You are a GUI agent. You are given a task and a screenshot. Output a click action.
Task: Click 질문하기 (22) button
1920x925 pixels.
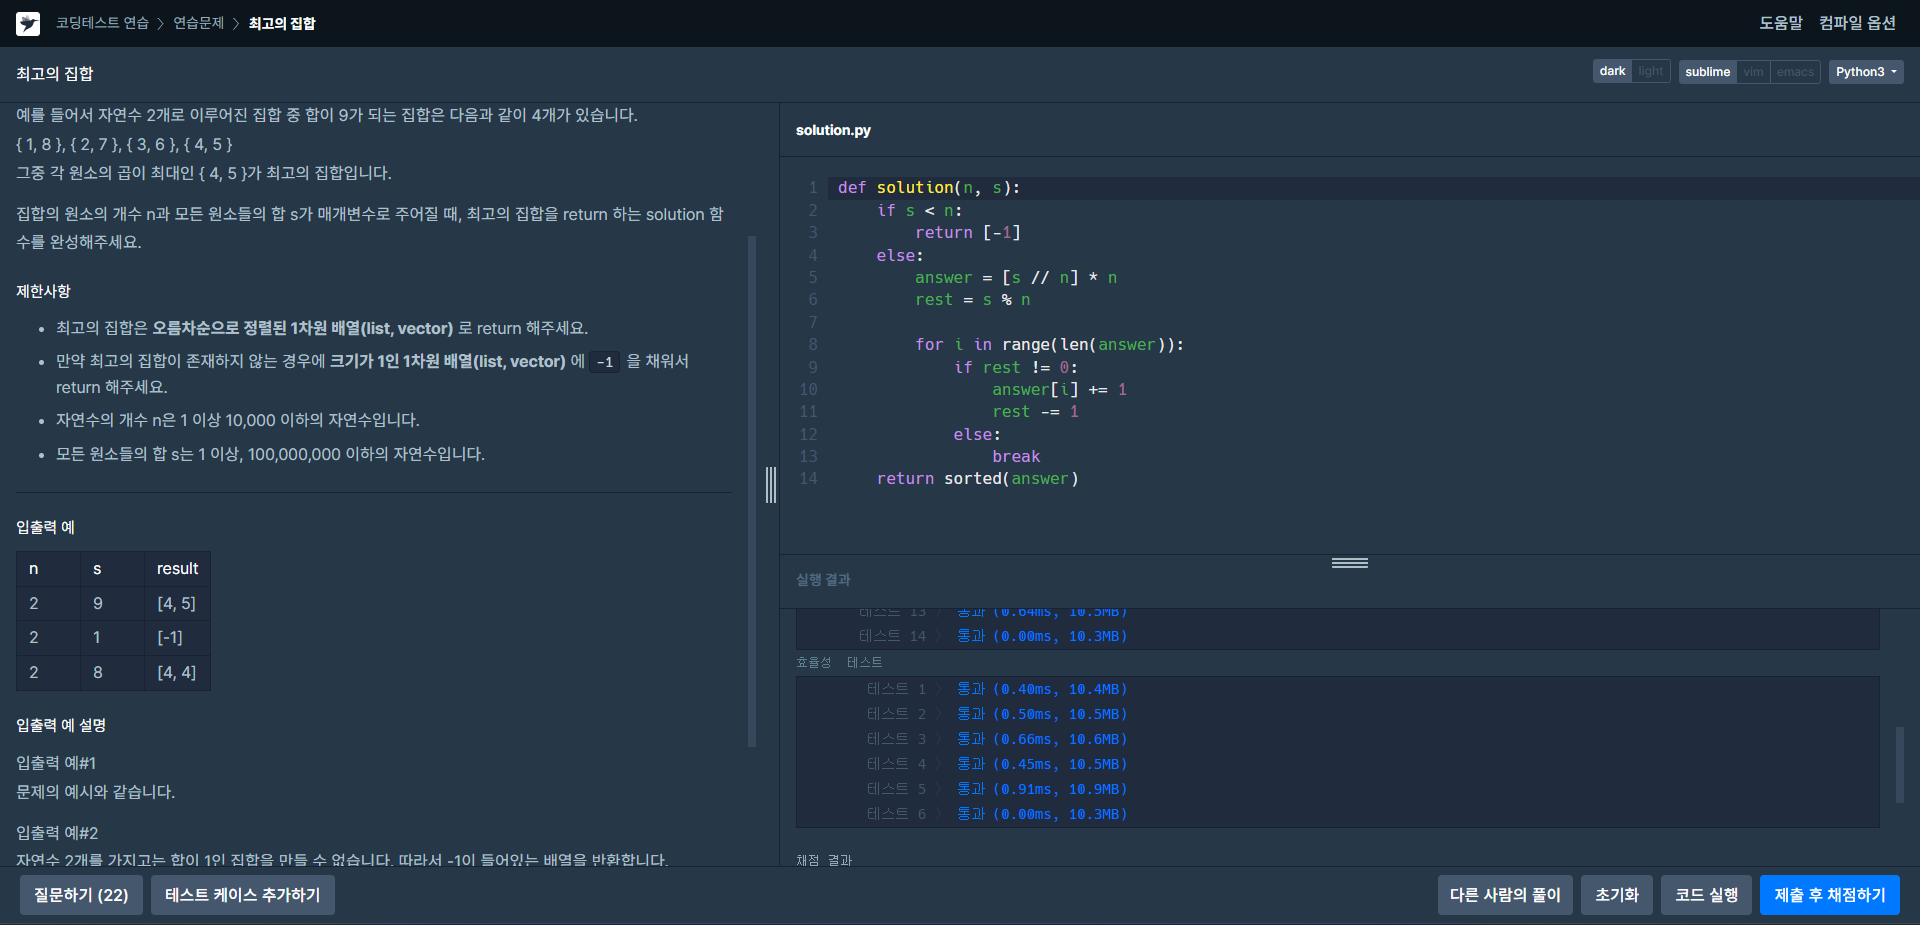tap(81, 895)
